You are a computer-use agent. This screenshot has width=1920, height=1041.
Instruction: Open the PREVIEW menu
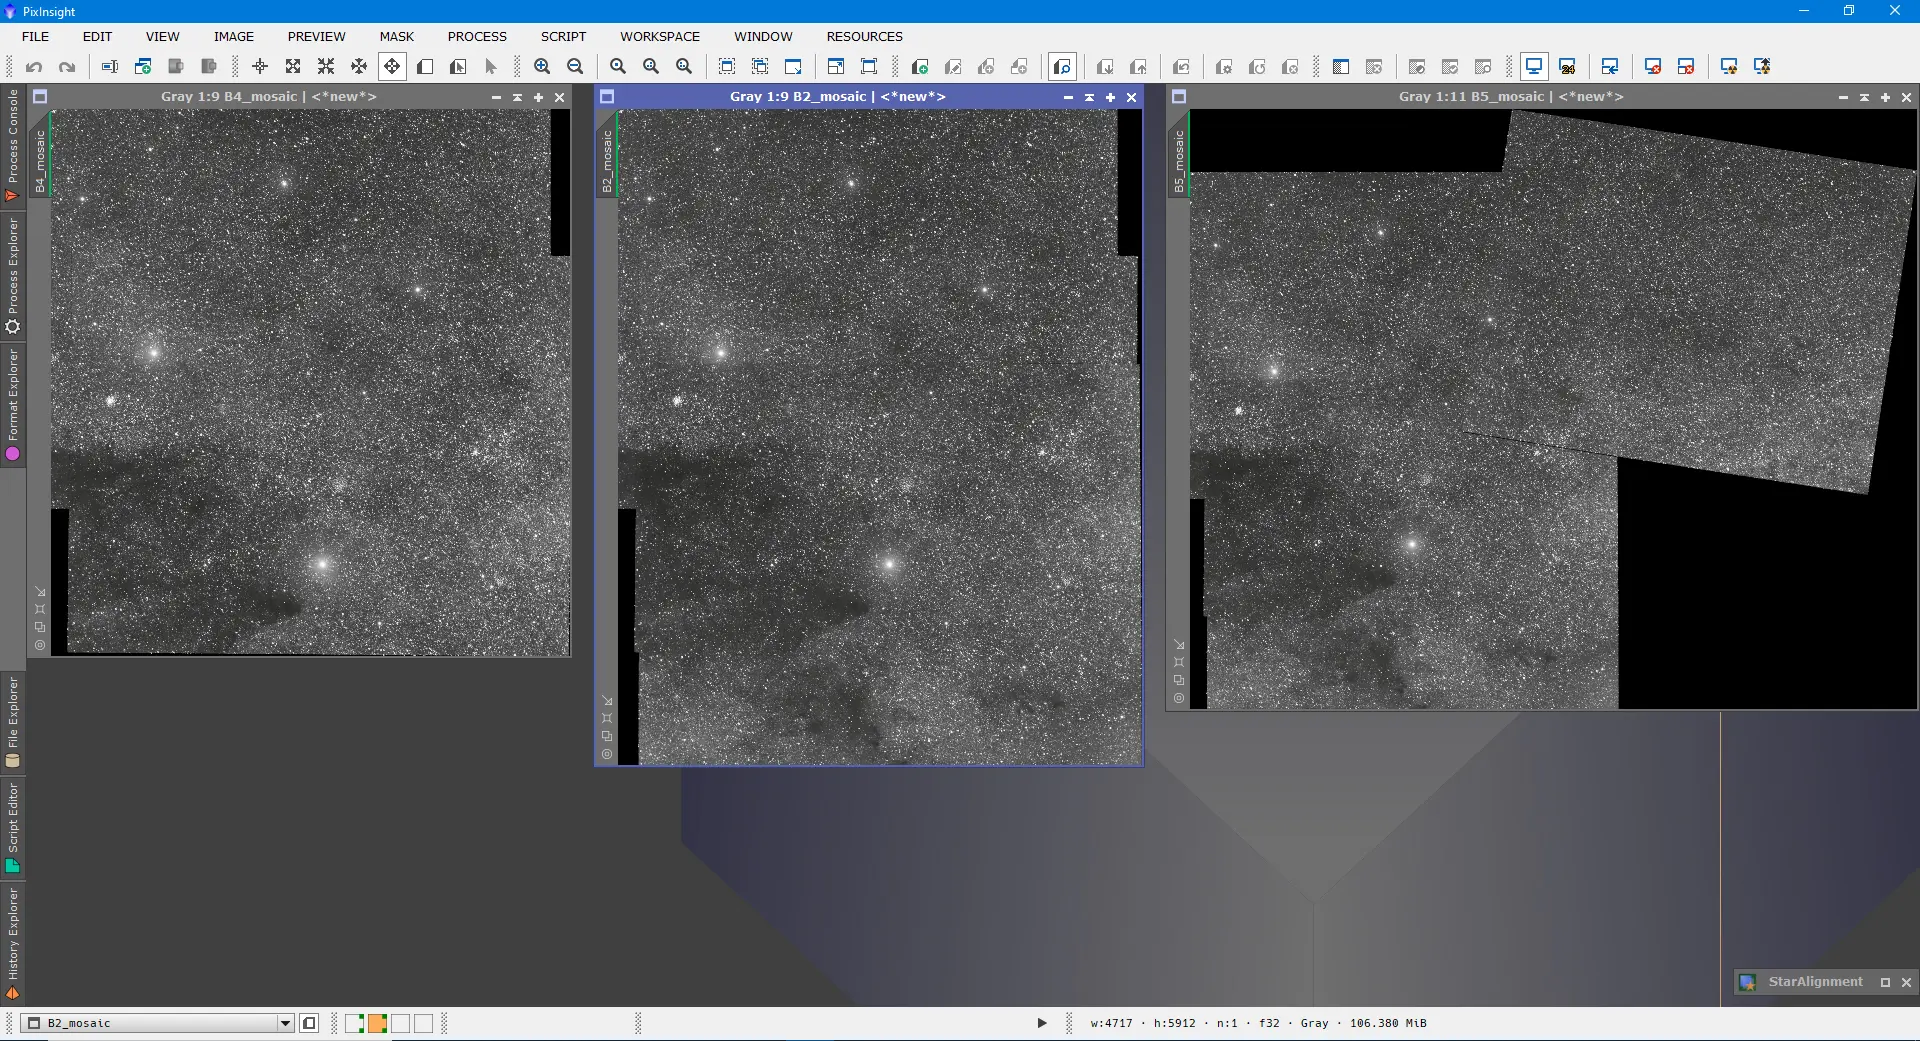[x=316, y=36]
